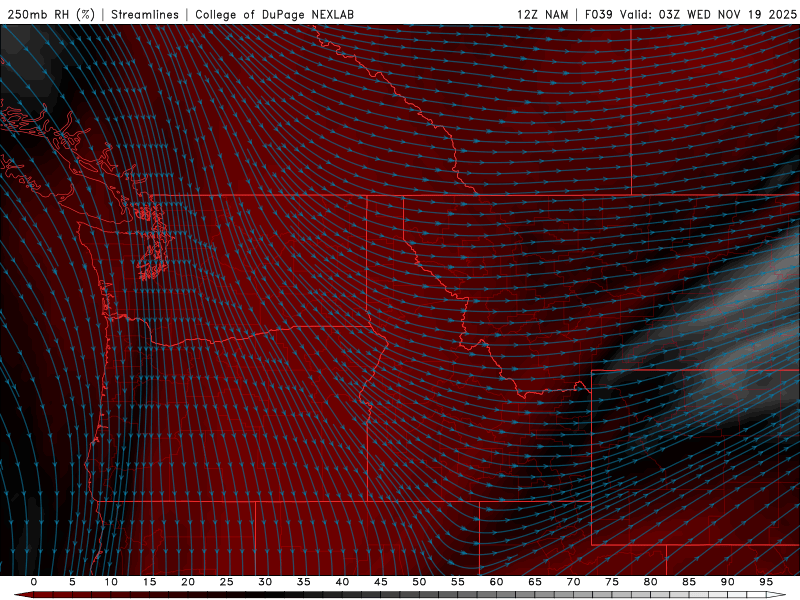This screenshot has width=800, height=600.
Task: Click the "5" tick label on the color scale
Action: (72, 582)
